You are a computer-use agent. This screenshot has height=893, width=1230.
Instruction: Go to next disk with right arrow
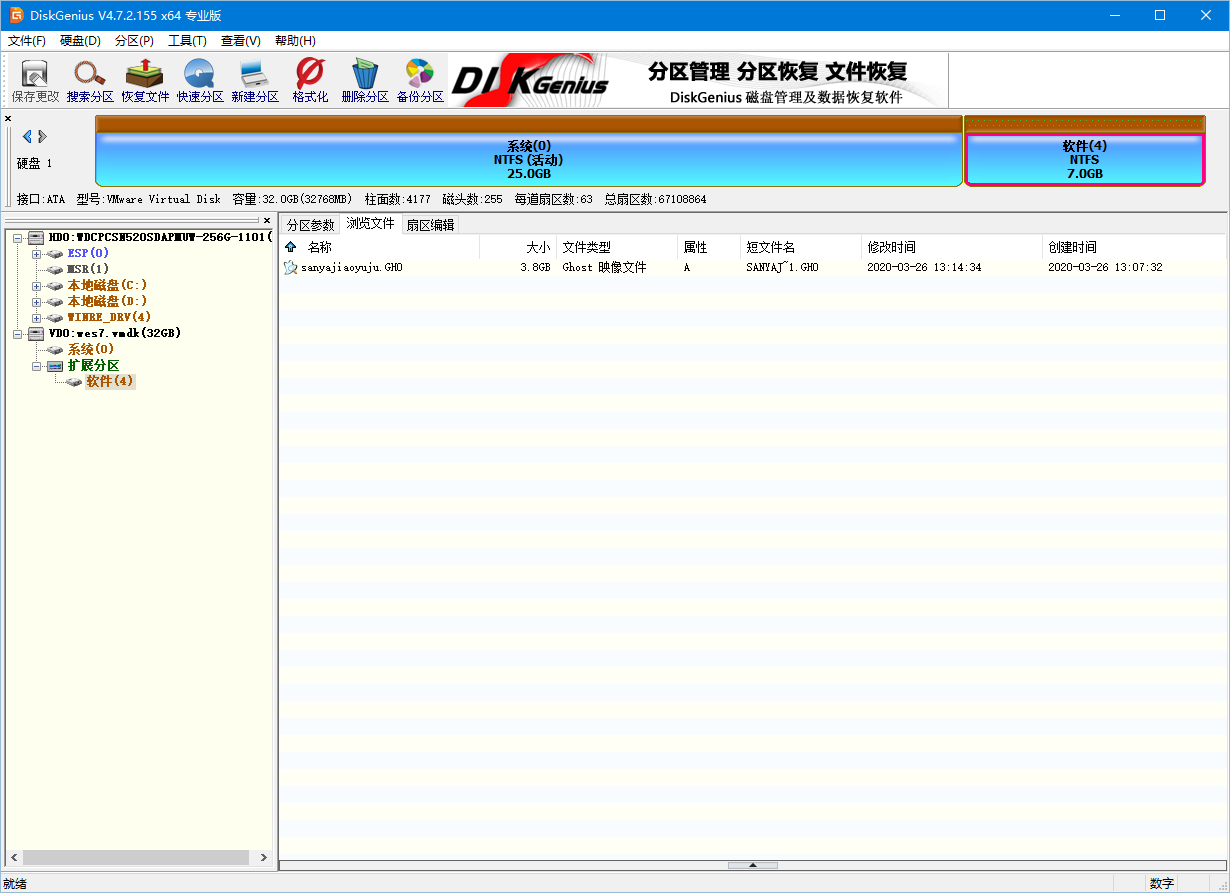[42, 137]
